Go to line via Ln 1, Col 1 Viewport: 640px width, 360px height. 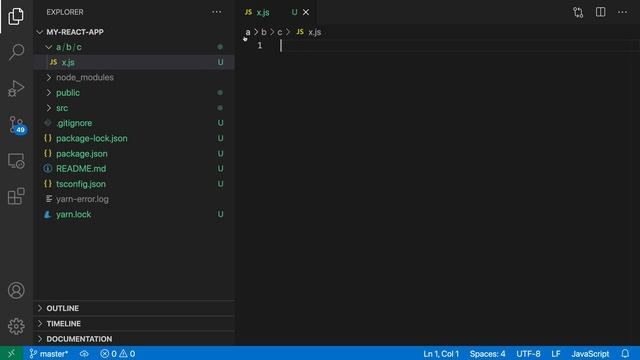441,353
